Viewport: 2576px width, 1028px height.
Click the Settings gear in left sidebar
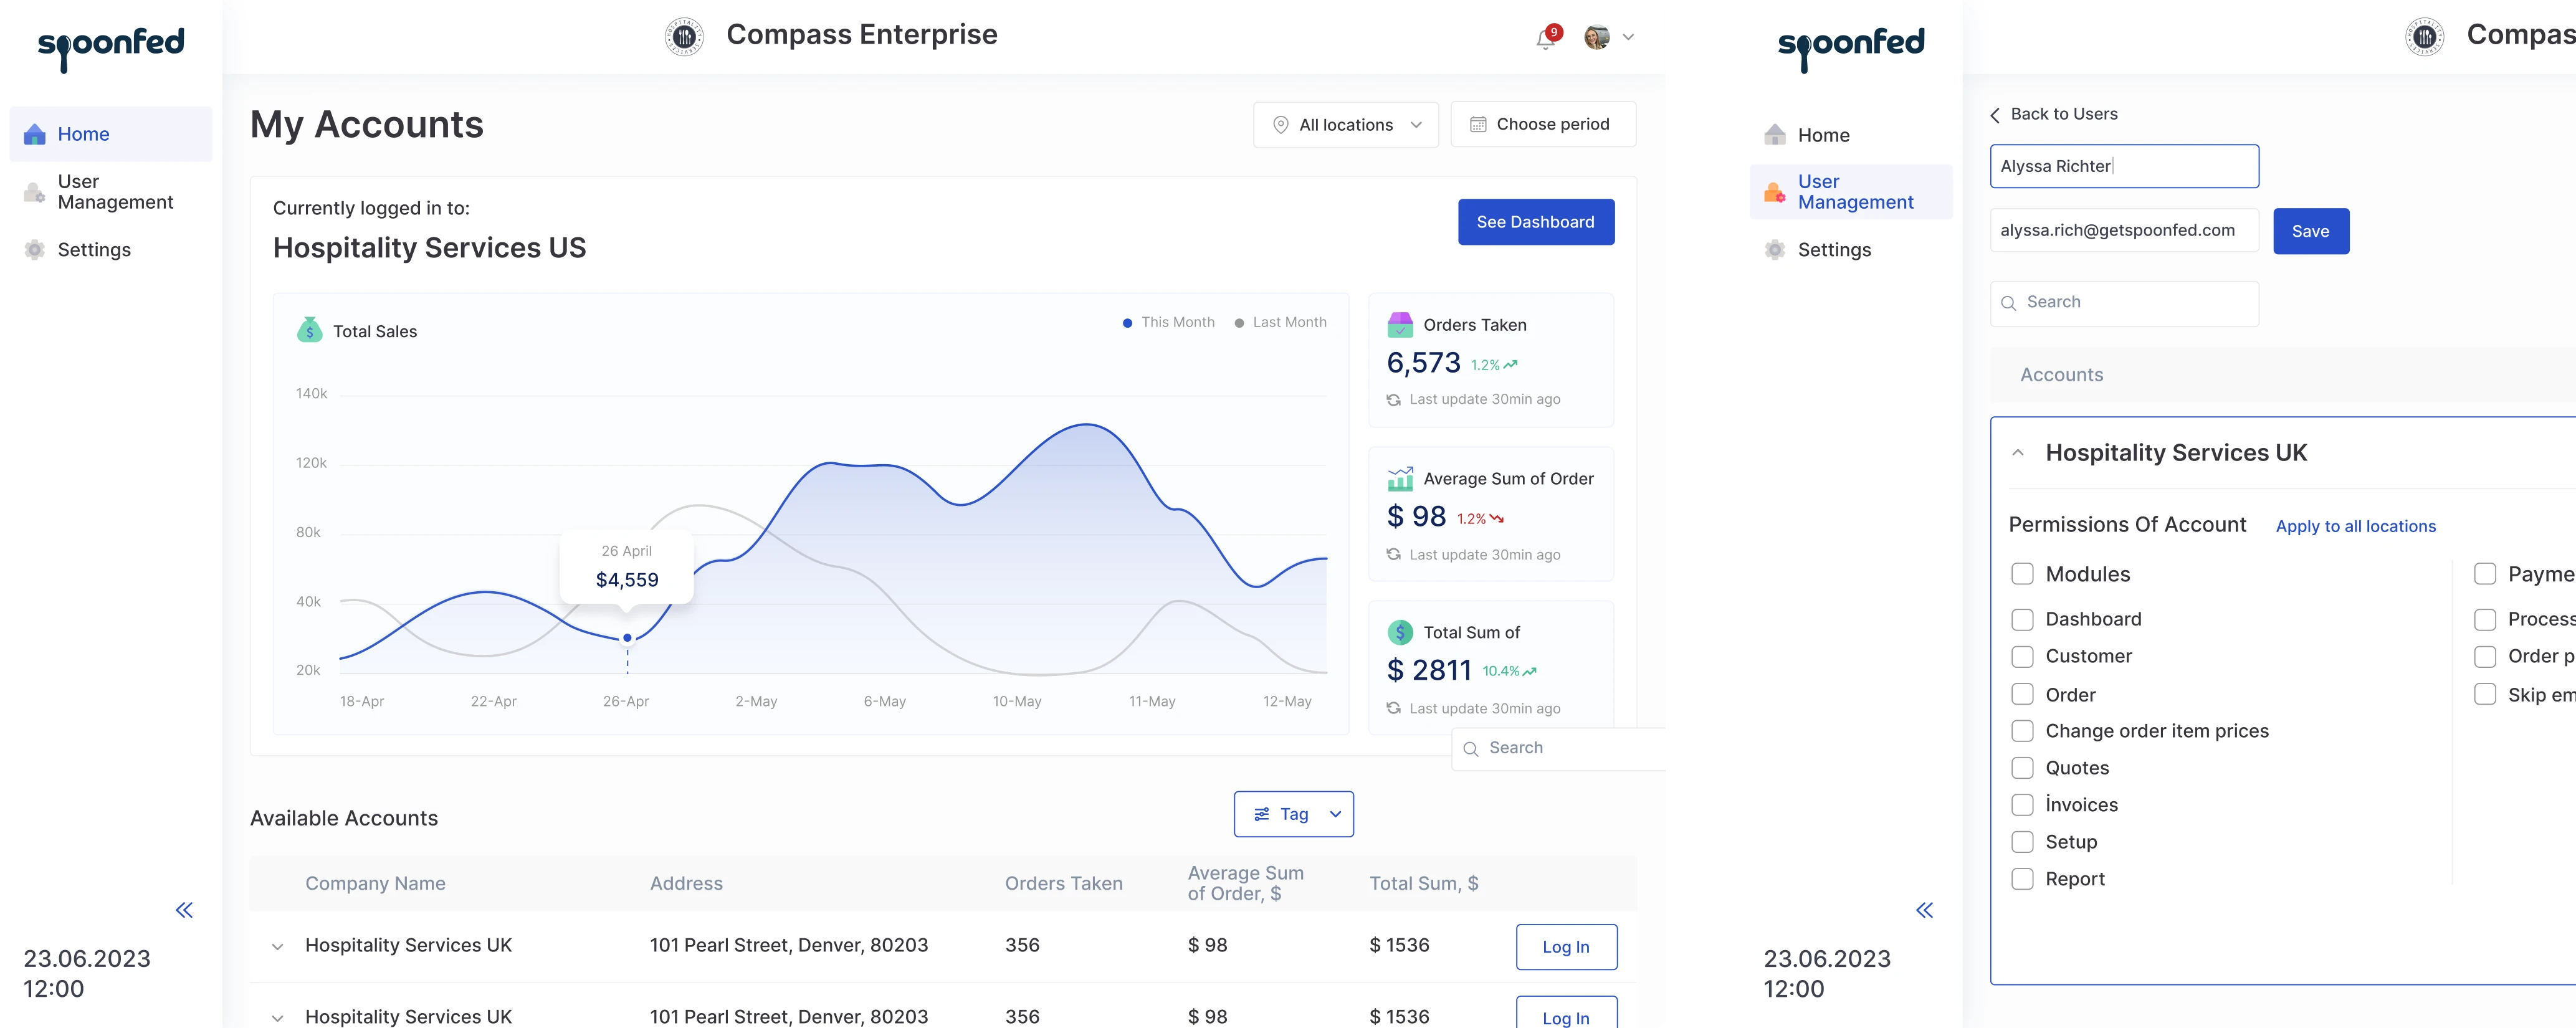pos(35,250)
